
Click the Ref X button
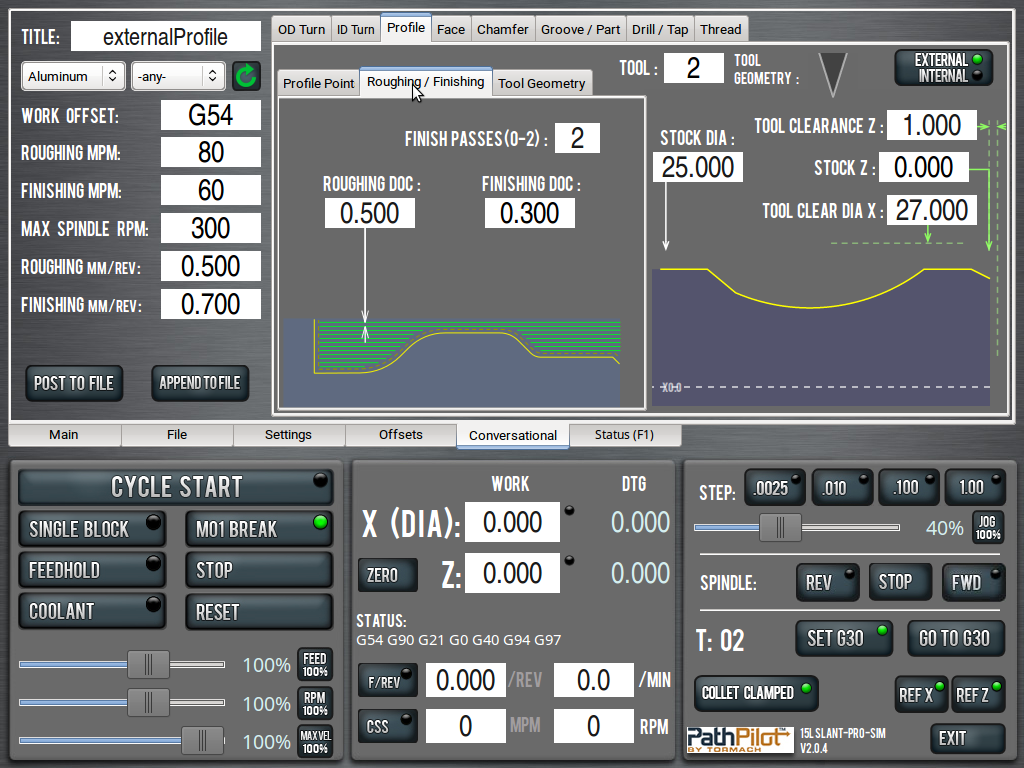click(921, 695)
